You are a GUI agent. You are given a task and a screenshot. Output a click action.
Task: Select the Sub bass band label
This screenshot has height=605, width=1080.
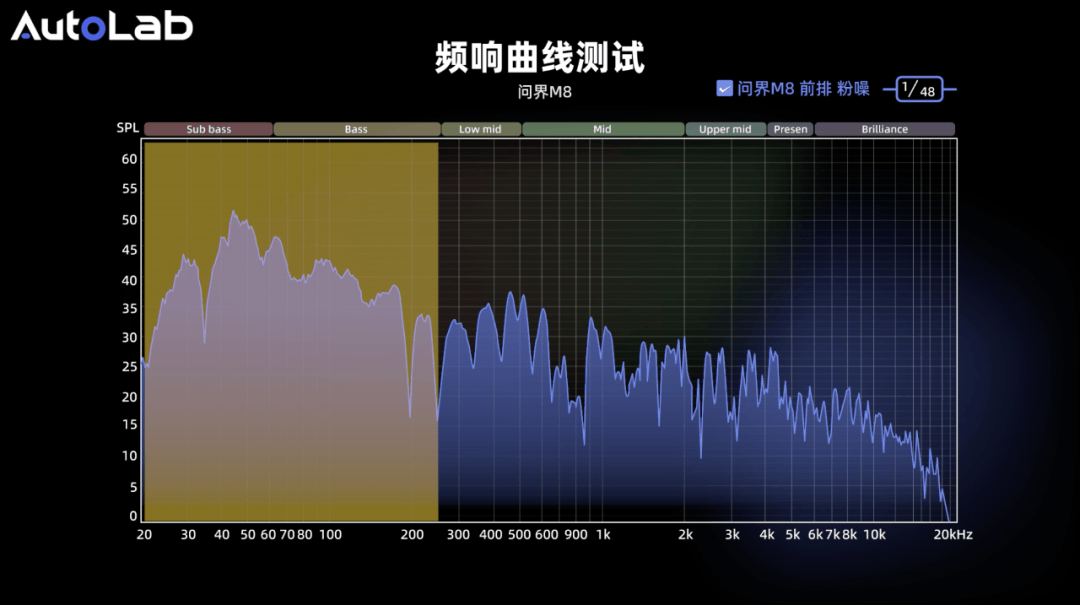[208, 129]
